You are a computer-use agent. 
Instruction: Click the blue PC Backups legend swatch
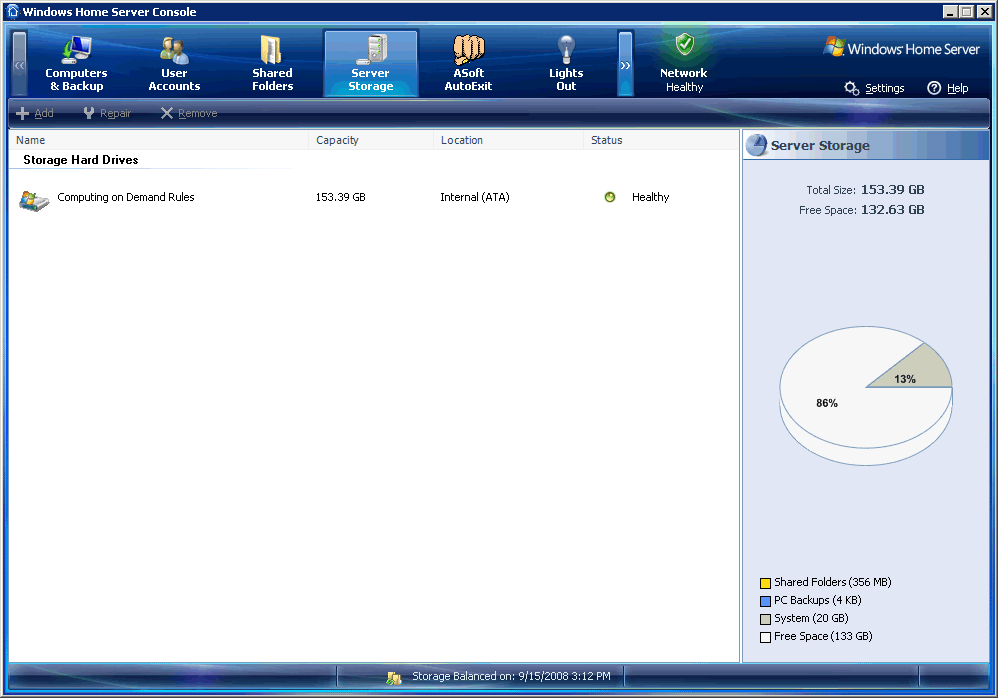[766, 601]
